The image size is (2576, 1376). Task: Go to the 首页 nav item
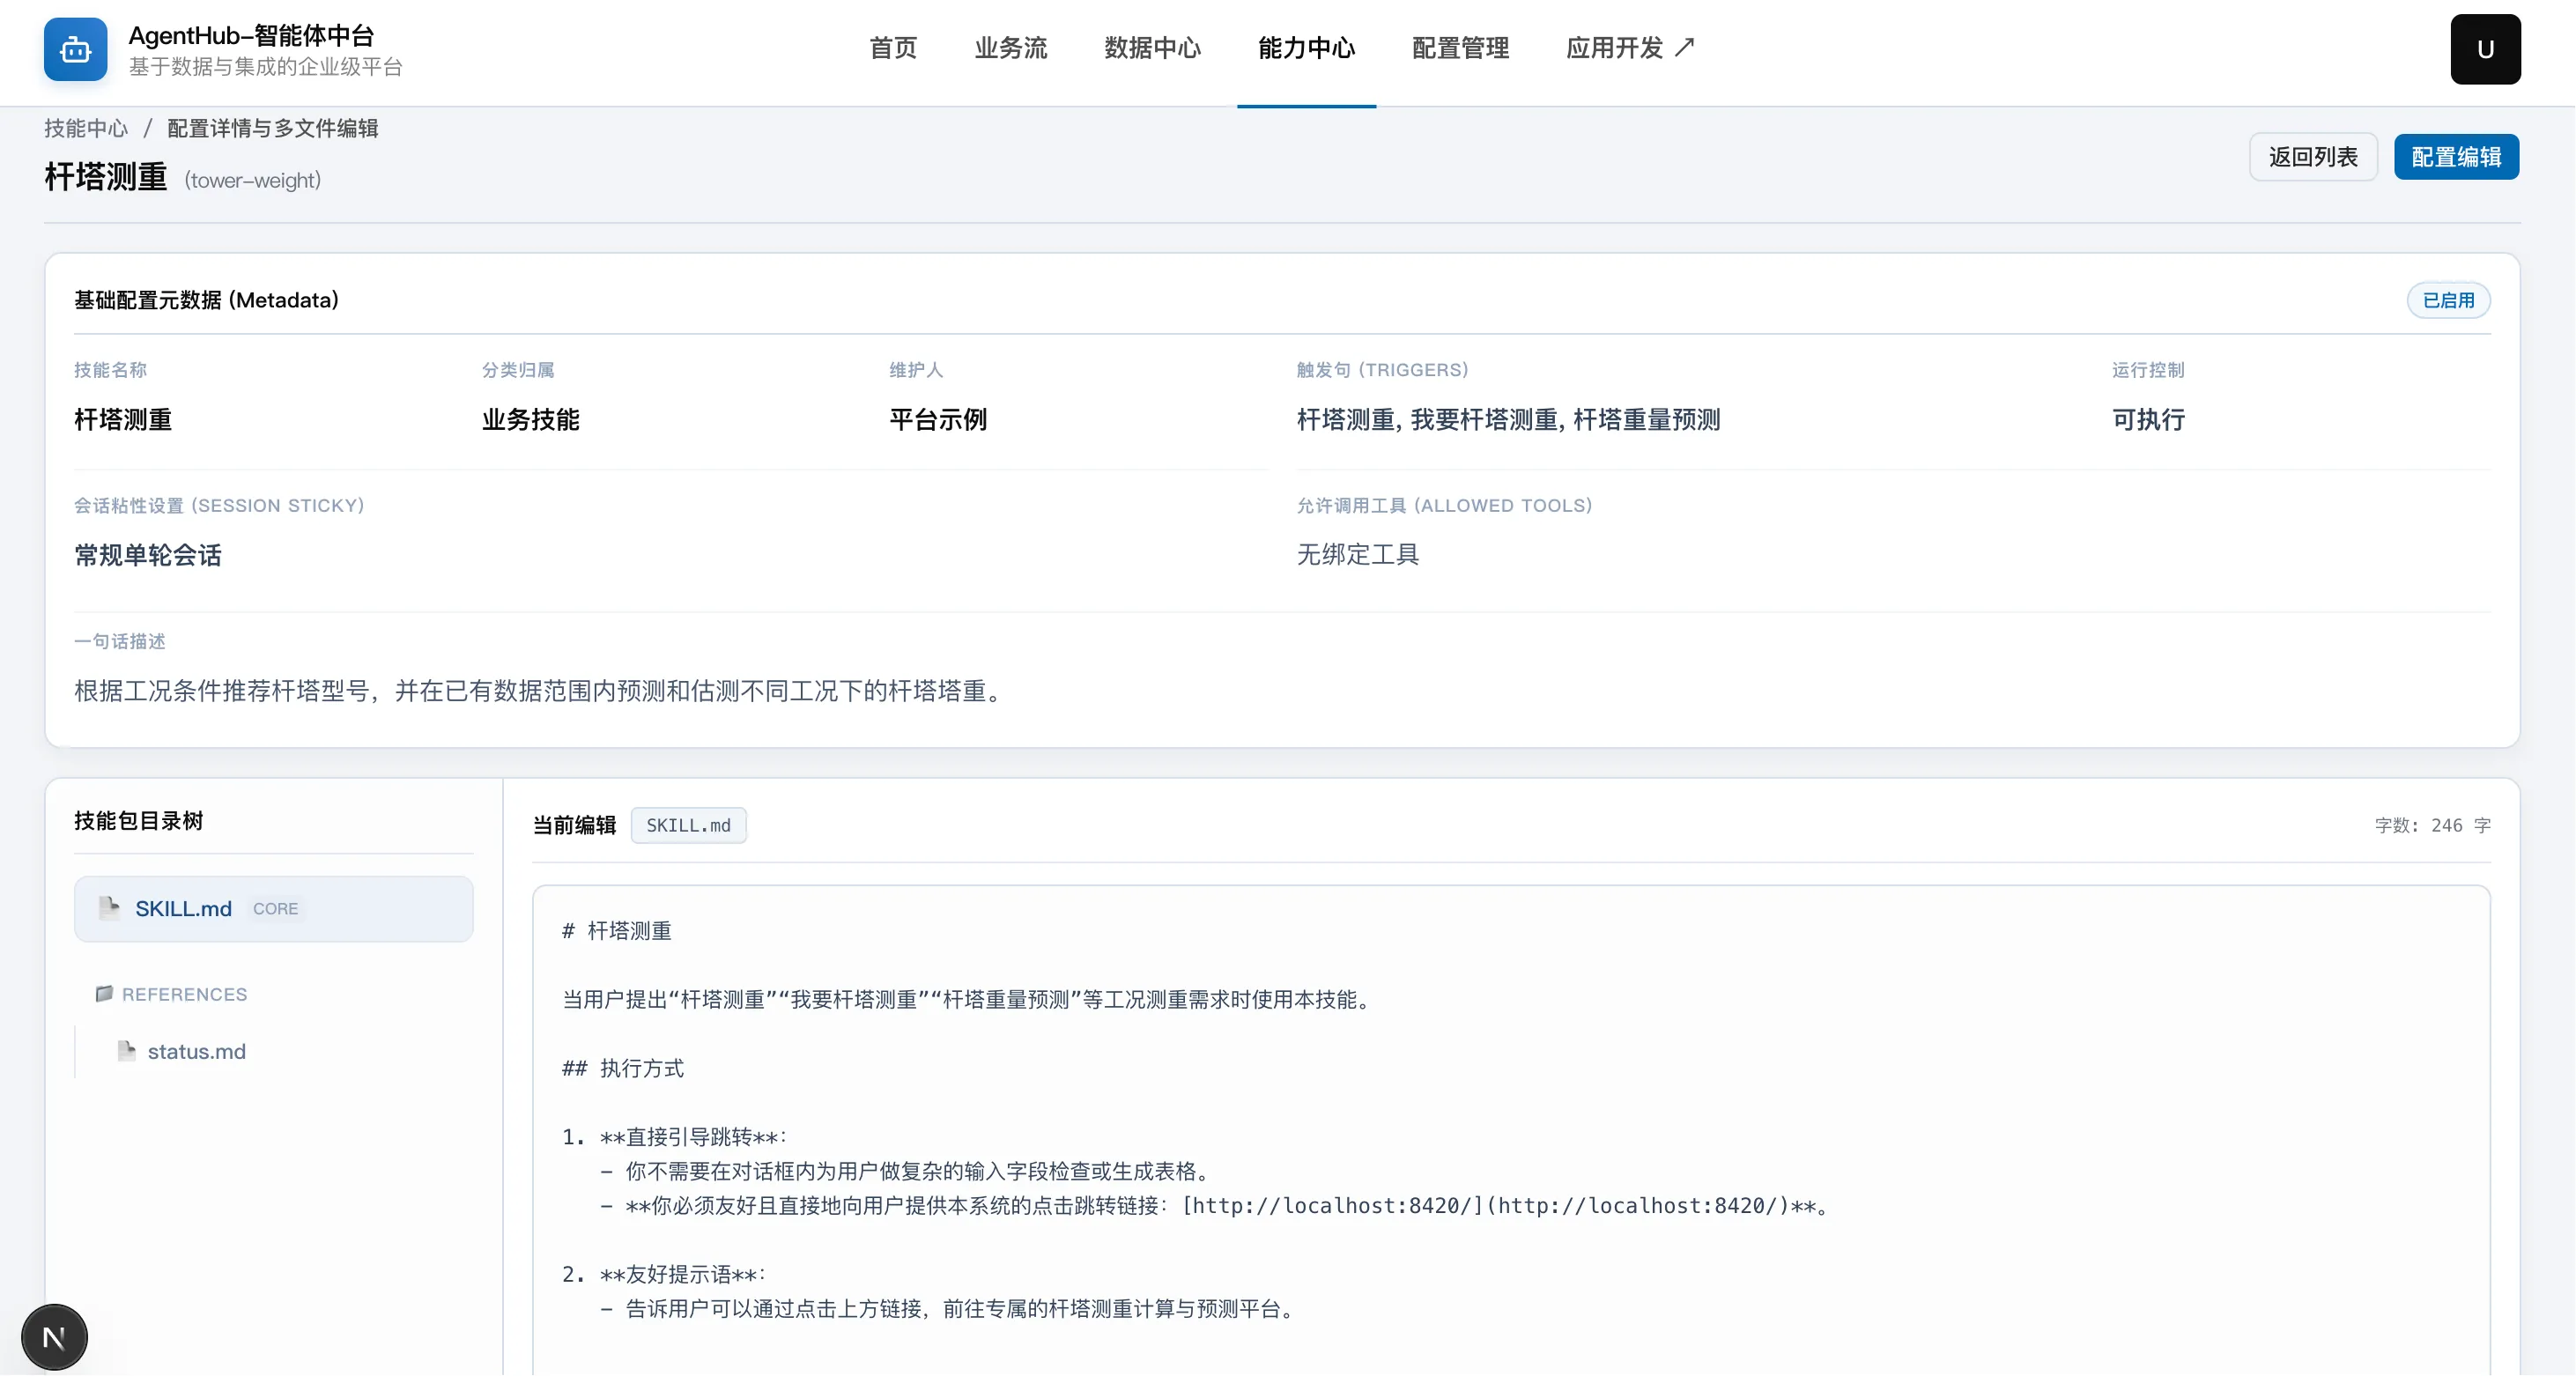(x=893, y=48)
